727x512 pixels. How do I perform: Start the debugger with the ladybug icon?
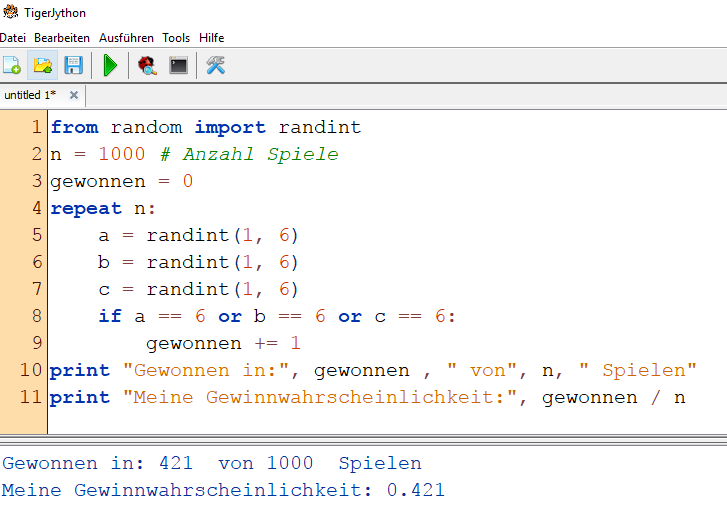(x=147, y=66)
